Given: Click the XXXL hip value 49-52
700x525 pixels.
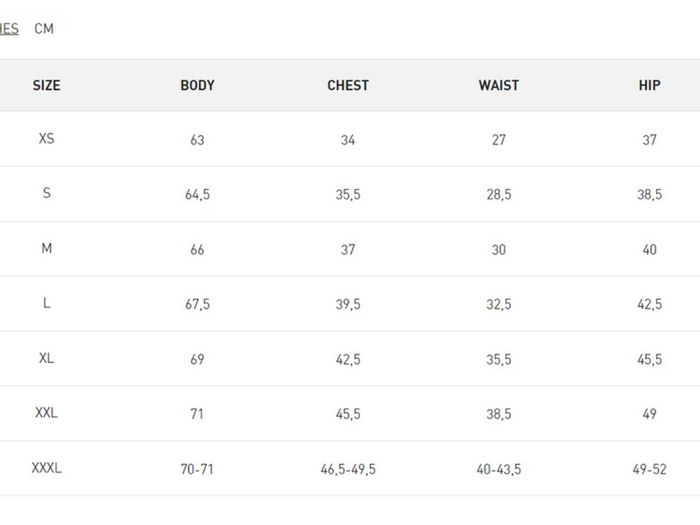Looking at the screenshot, I should (650, 469).
